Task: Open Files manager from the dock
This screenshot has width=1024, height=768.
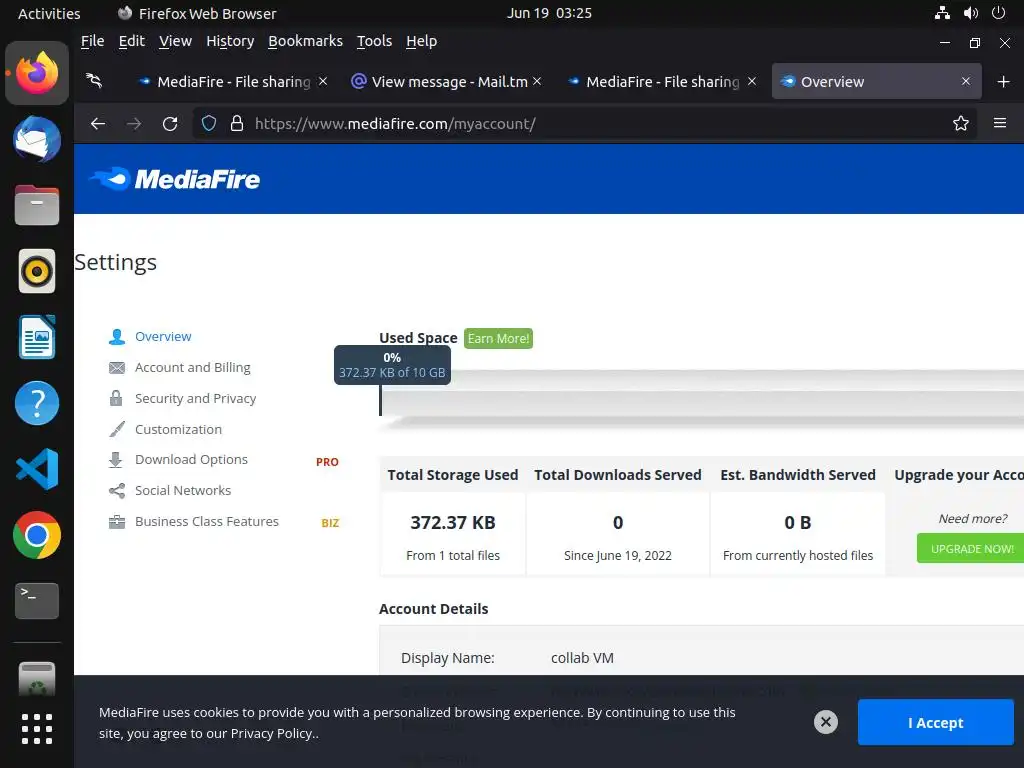Action: coord(37,205)
